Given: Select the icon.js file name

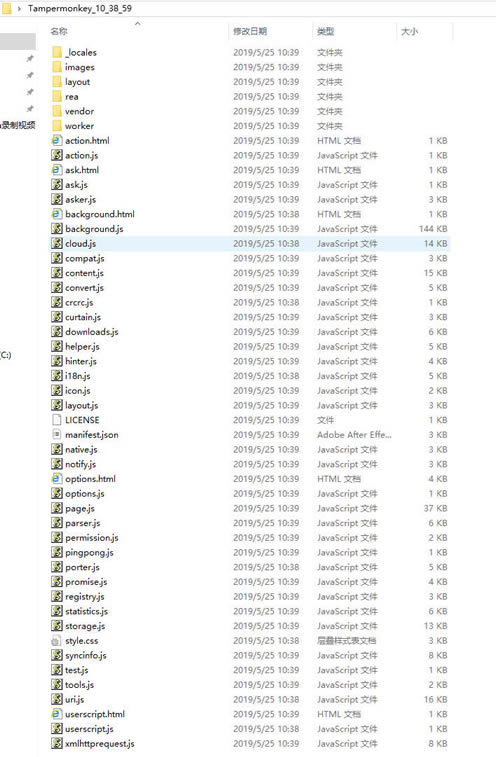Looking at the screenshot, I should pyautogui.click(x=78, y=391).
